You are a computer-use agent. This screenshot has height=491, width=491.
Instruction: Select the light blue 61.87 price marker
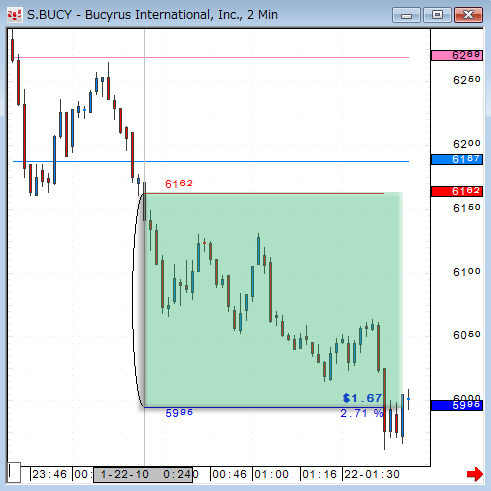coord(457,159)
